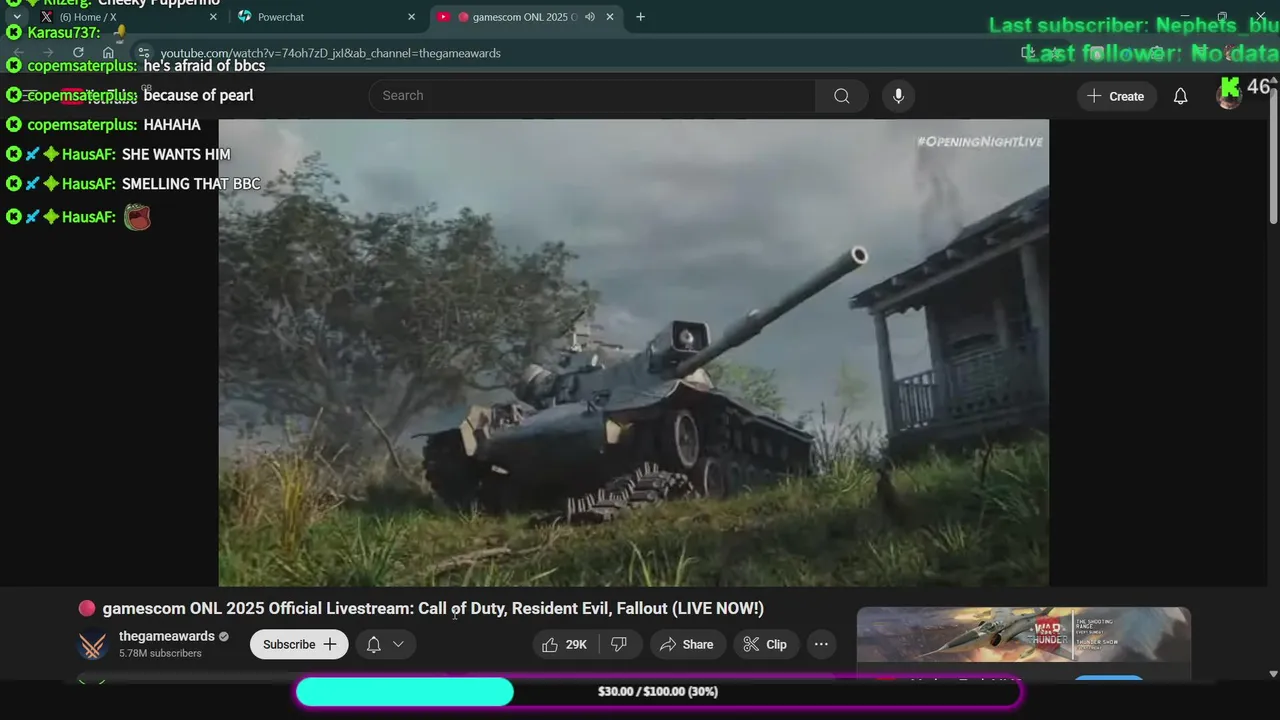Clip the video with scissors button
The height and width of the screenshot is (720, 1280).
(x=765, y=645)
